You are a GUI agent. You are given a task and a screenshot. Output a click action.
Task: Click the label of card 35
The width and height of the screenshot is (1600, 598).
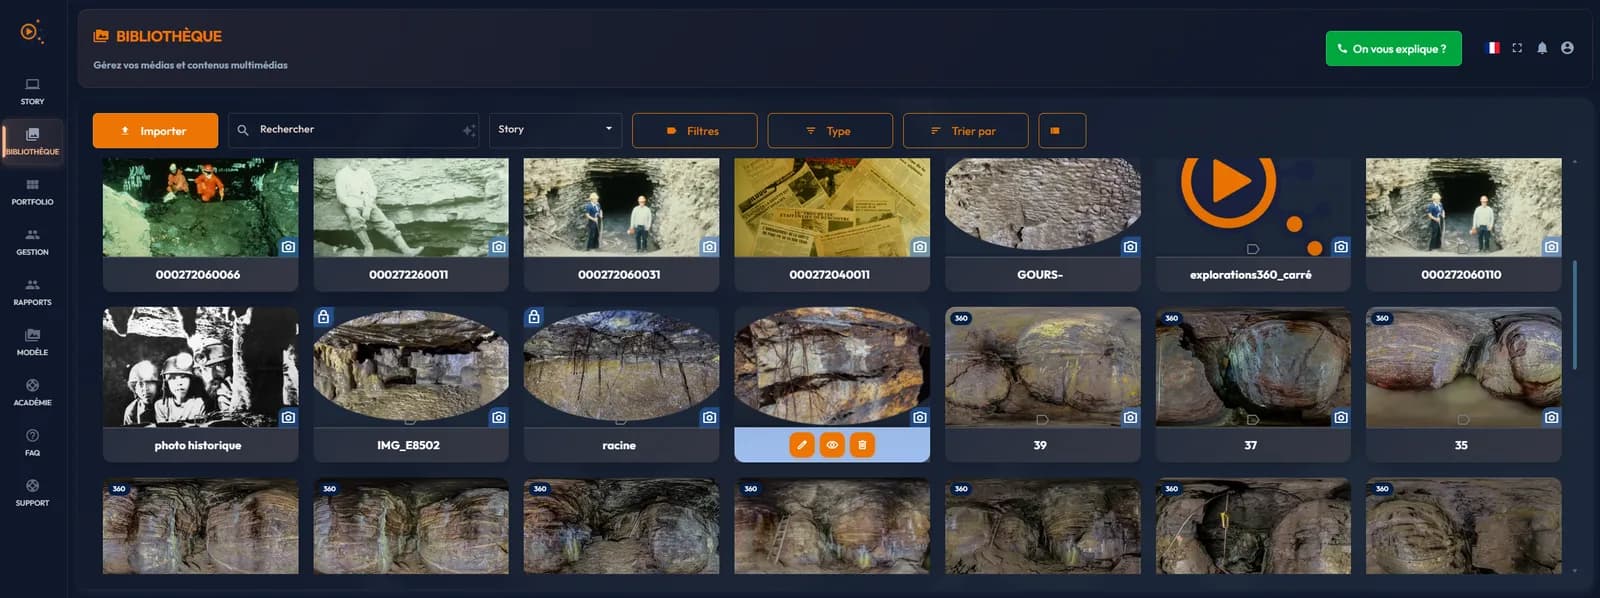point(1461,445)
